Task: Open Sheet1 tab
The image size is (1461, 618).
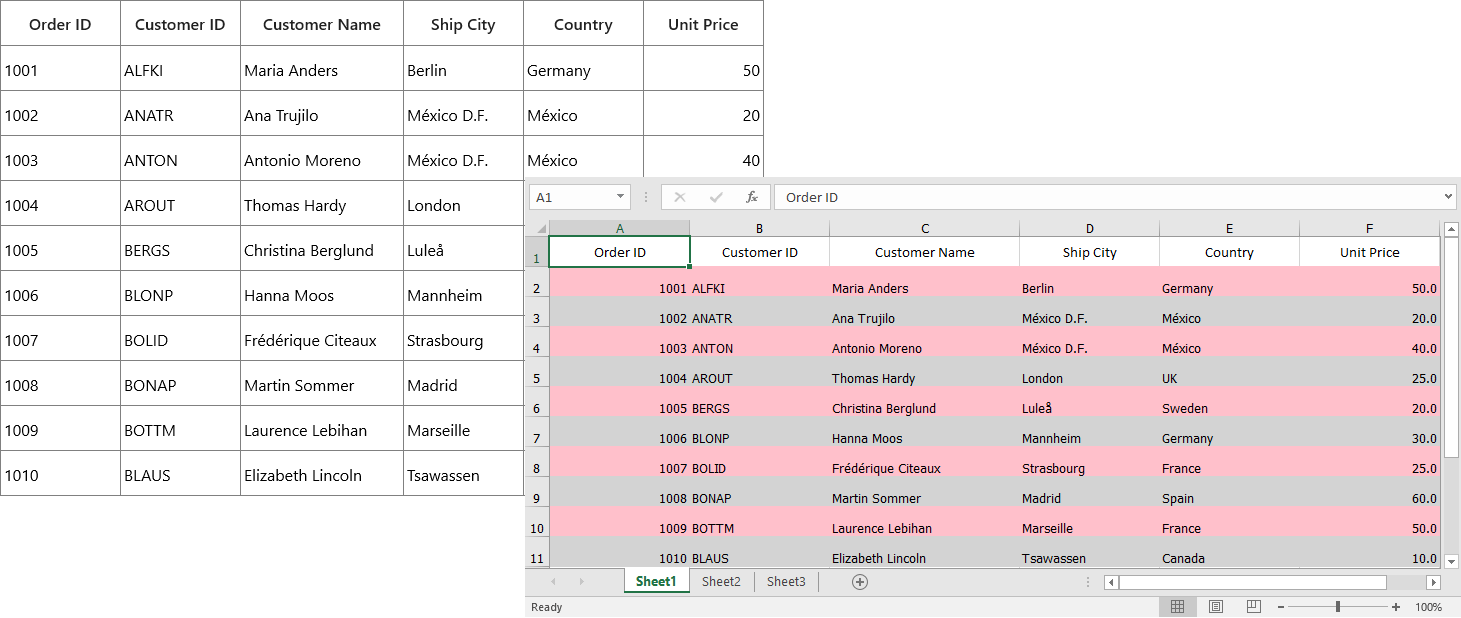Action: [656, 582]
